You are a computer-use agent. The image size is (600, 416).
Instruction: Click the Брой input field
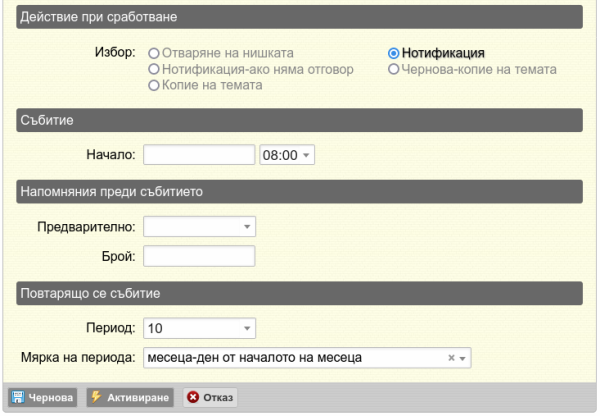pyautogui.click(x=199, y=256)
